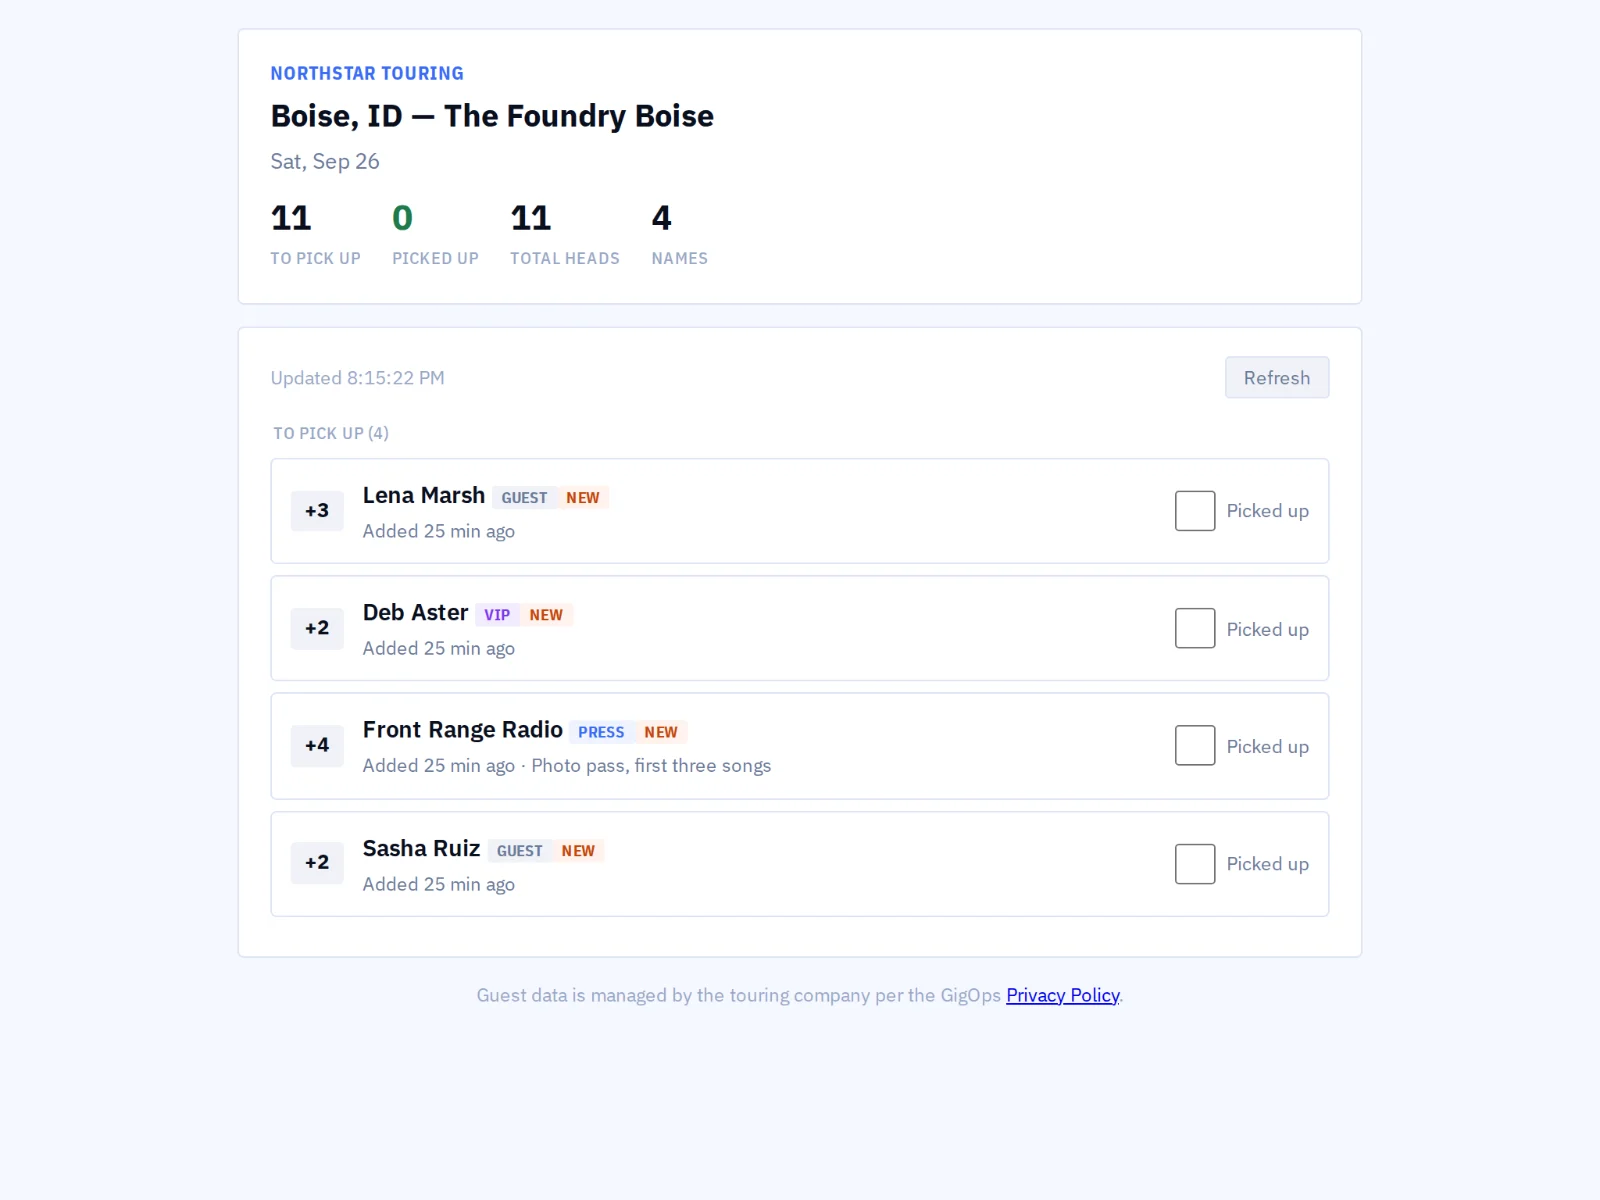The width and height of the screenshot is (1600, 1200).
Task: Click the +2 badge beside Sasha Ruiz
Action: [x=317, y=862]
